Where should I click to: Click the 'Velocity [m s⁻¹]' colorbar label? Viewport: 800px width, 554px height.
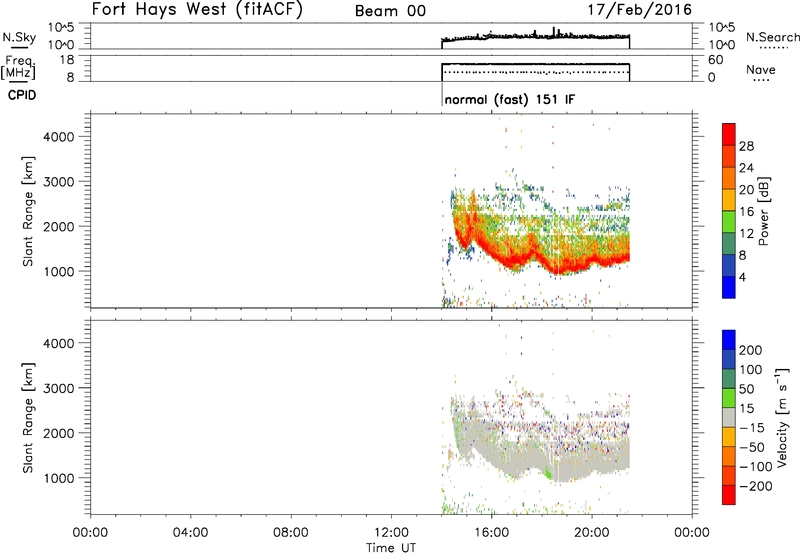(782, 417)
